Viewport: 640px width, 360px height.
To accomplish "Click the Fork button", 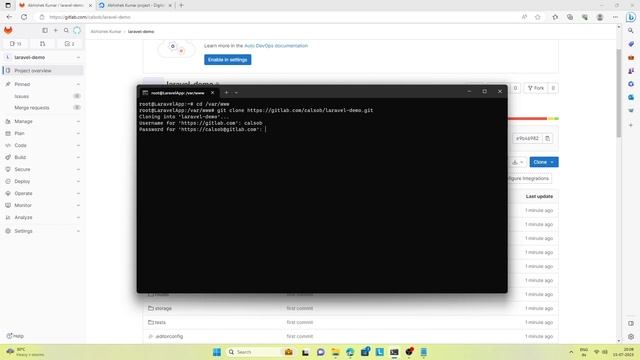I will (x=536, y=88).
